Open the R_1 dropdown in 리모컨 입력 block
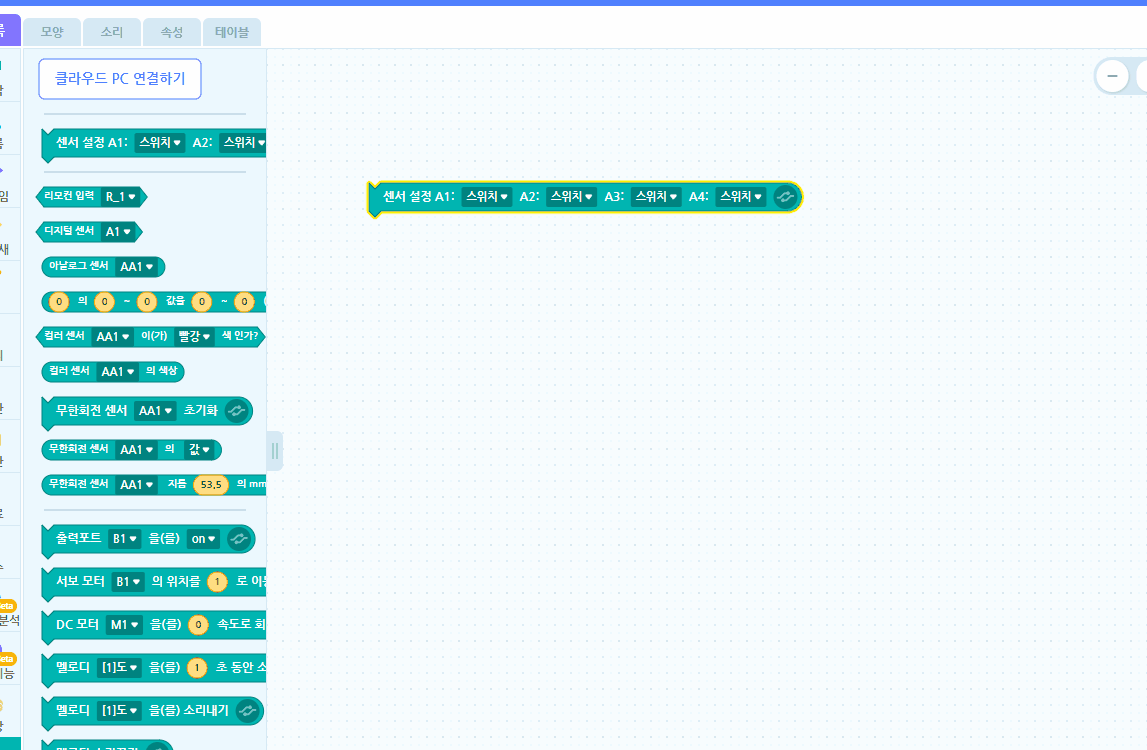Viewport: 1147px width, 750px height. (x=121, y=197)
